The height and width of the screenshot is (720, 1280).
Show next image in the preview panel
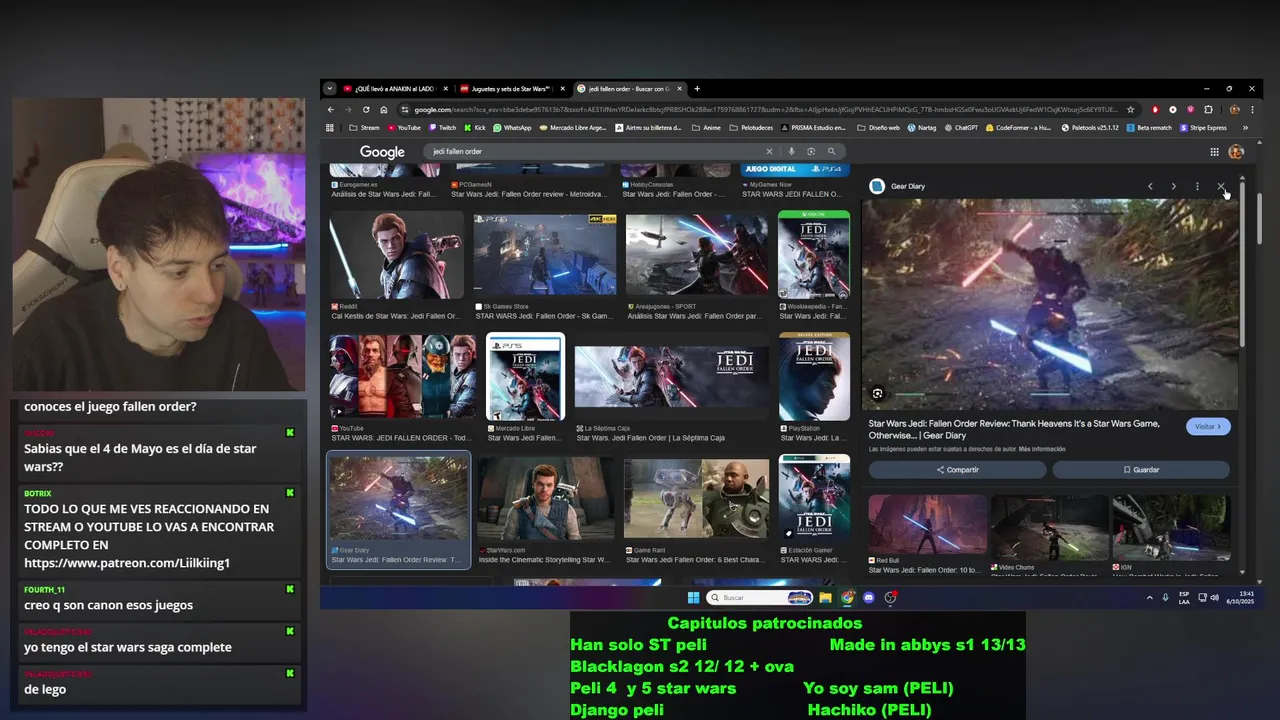click(x=1173, y=186)
